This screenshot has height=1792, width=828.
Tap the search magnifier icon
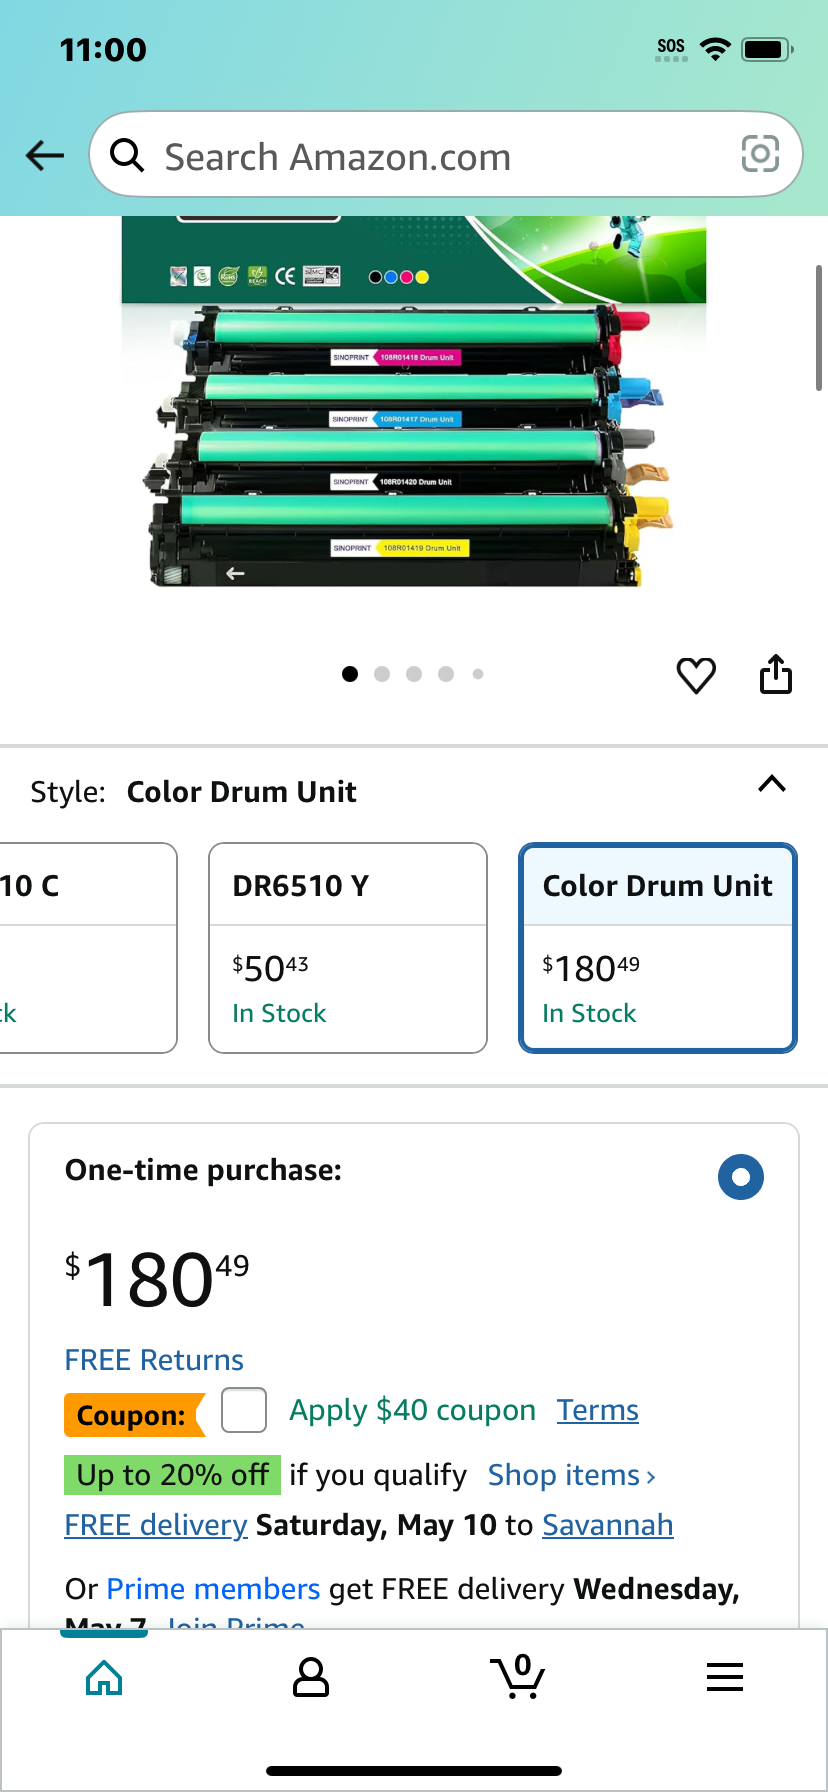127,155
